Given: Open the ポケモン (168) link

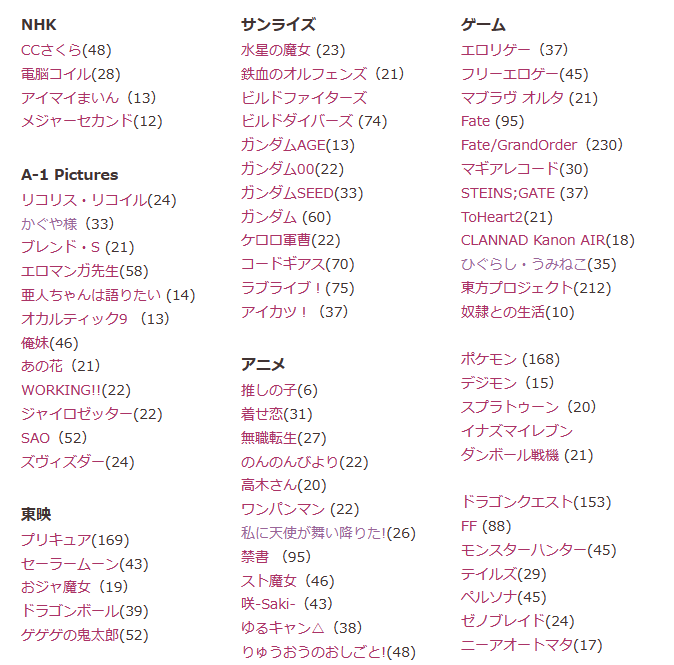Looking at the screenshot, I should point(510,359).
